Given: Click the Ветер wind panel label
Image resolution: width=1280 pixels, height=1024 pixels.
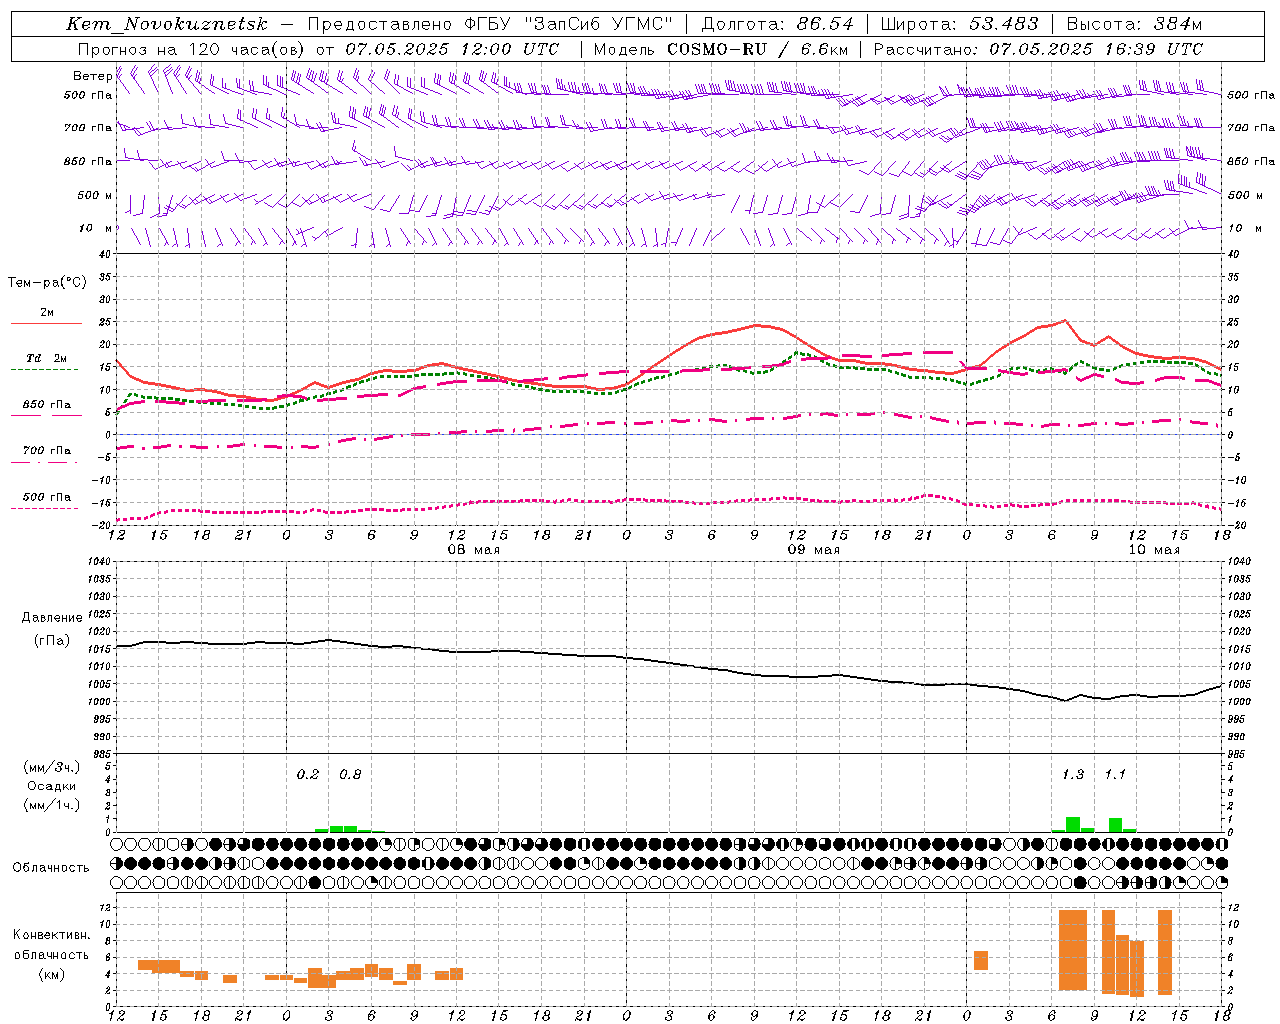Looking at the screenshot, I should (x=92, y=76).
